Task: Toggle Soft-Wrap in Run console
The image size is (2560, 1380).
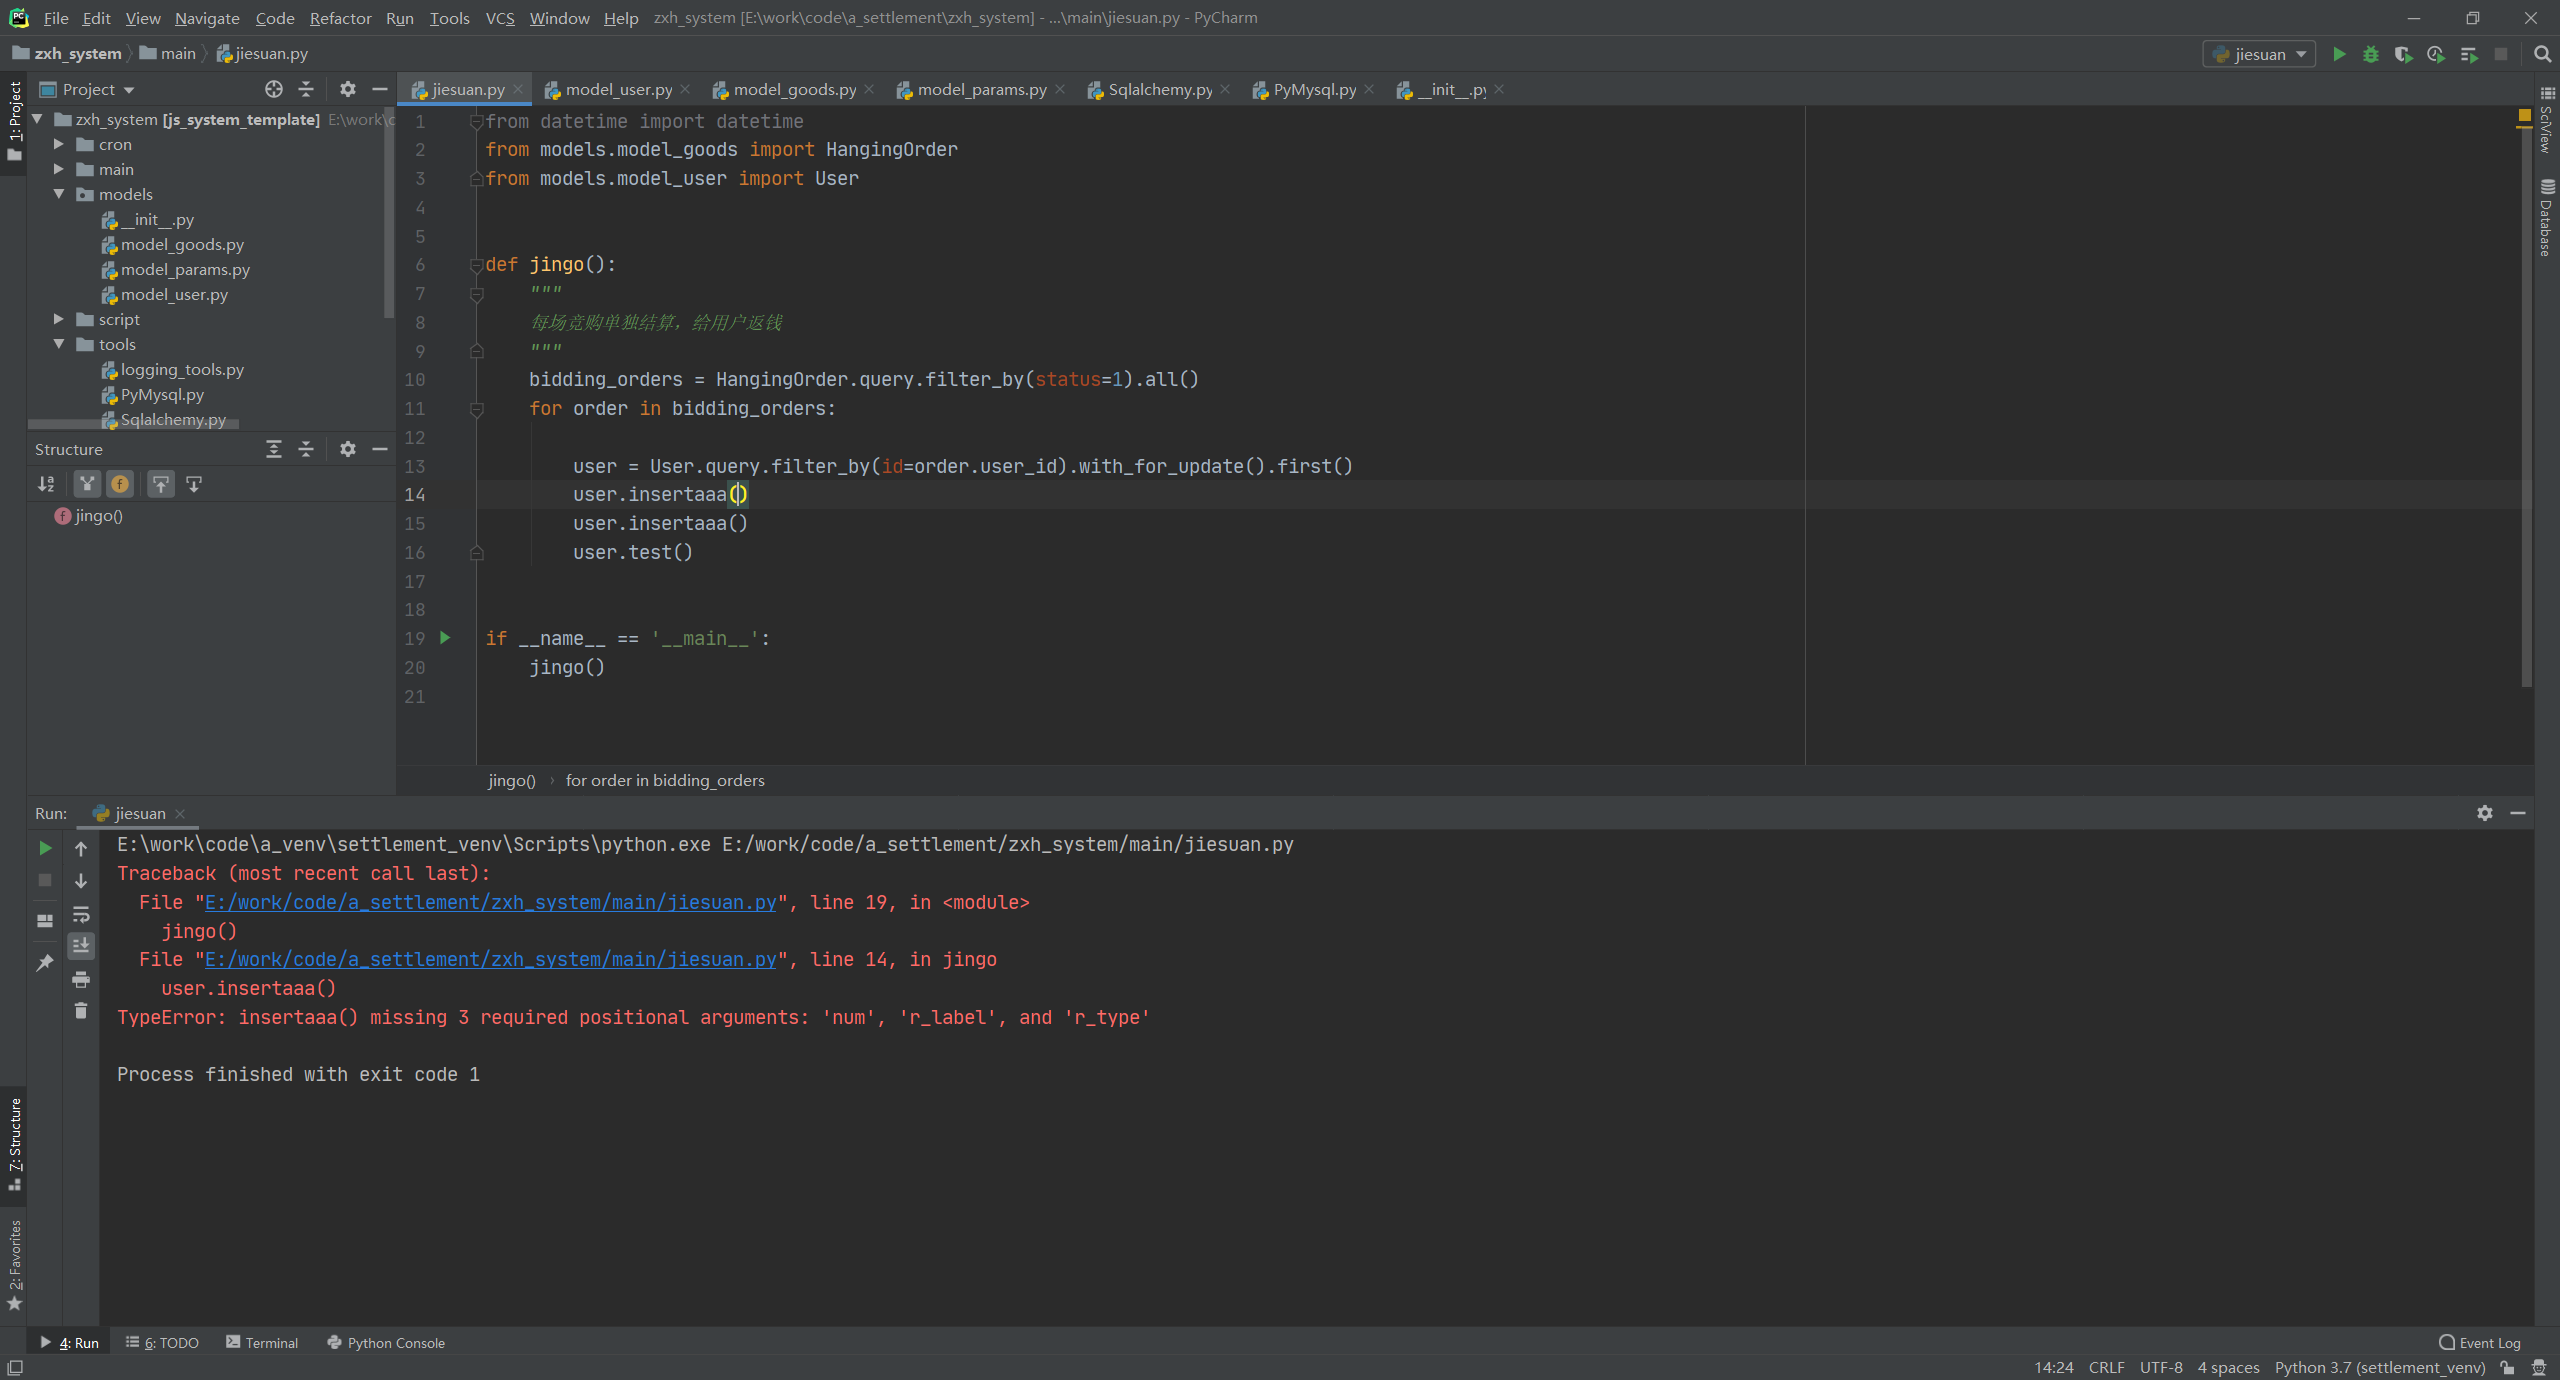Action: coord(81,914)
